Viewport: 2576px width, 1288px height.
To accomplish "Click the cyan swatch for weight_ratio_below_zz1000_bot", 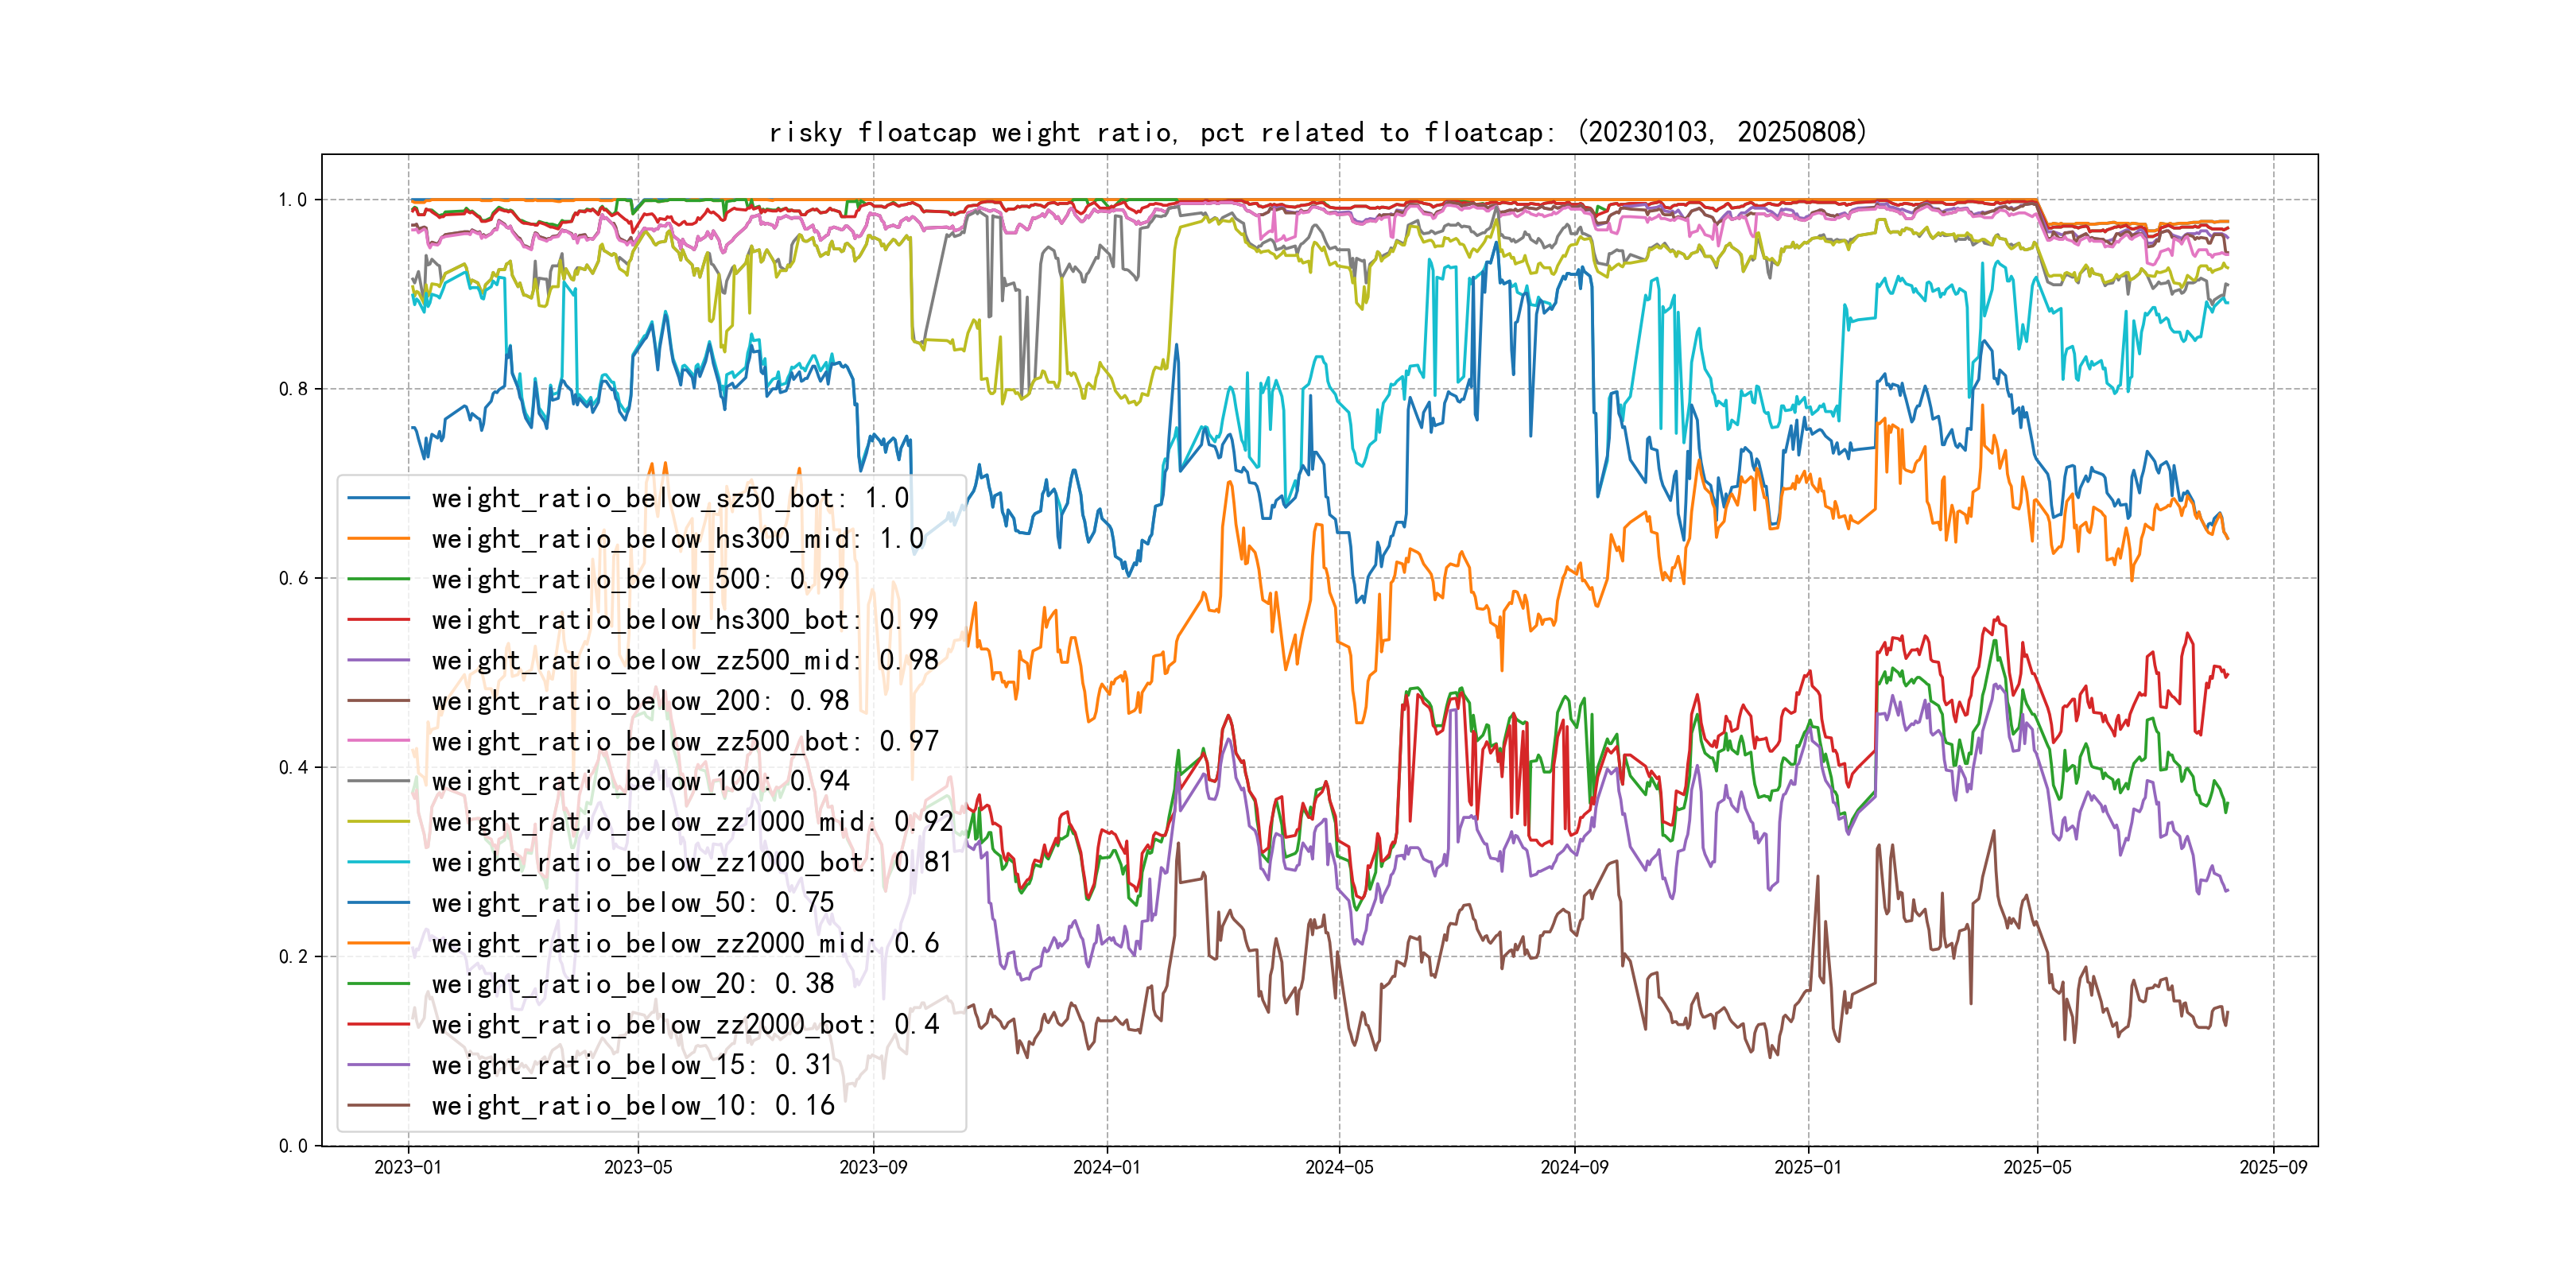I will click(378, 862).
